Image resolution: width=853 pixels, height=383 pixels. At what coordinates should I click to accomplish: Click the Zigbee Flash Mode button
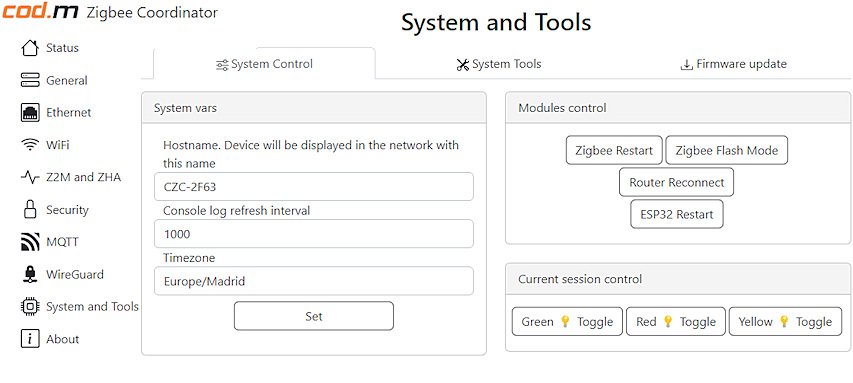click(x=727, y=150)
